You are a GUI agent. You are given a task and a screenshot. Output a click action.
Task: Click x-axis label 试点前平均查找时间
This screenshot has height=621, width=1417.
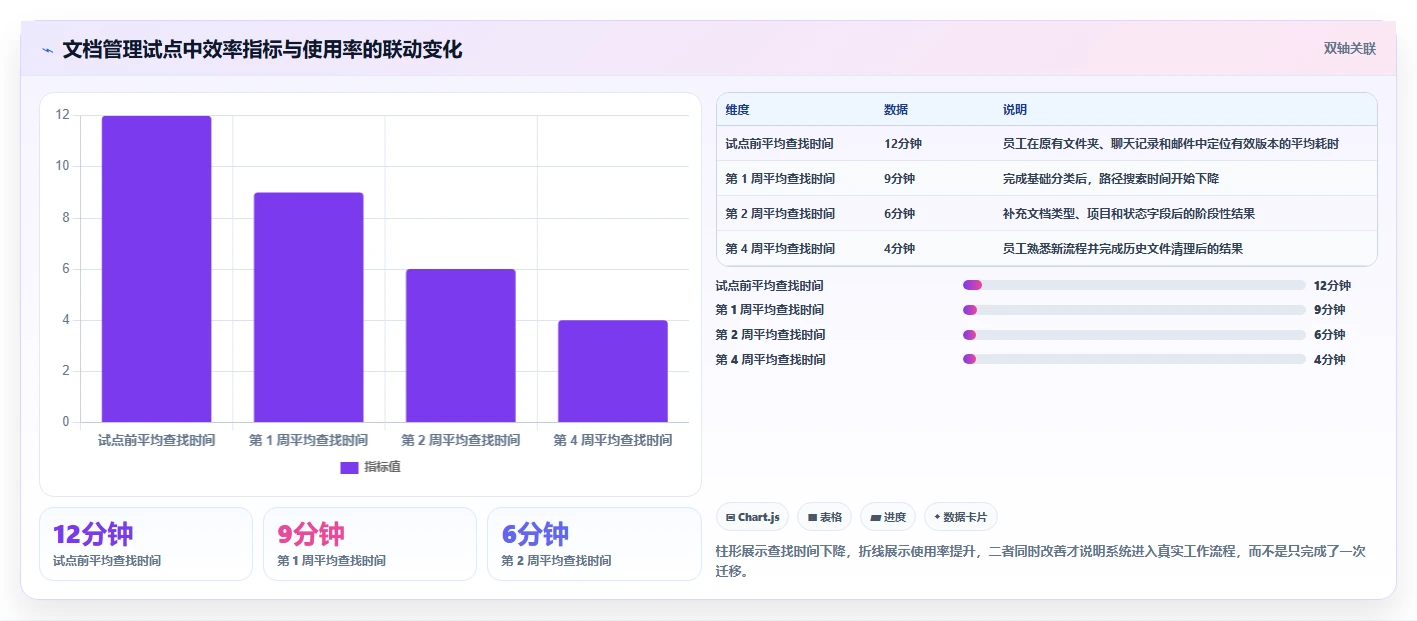pyautogui.click(x=156, y=440)
